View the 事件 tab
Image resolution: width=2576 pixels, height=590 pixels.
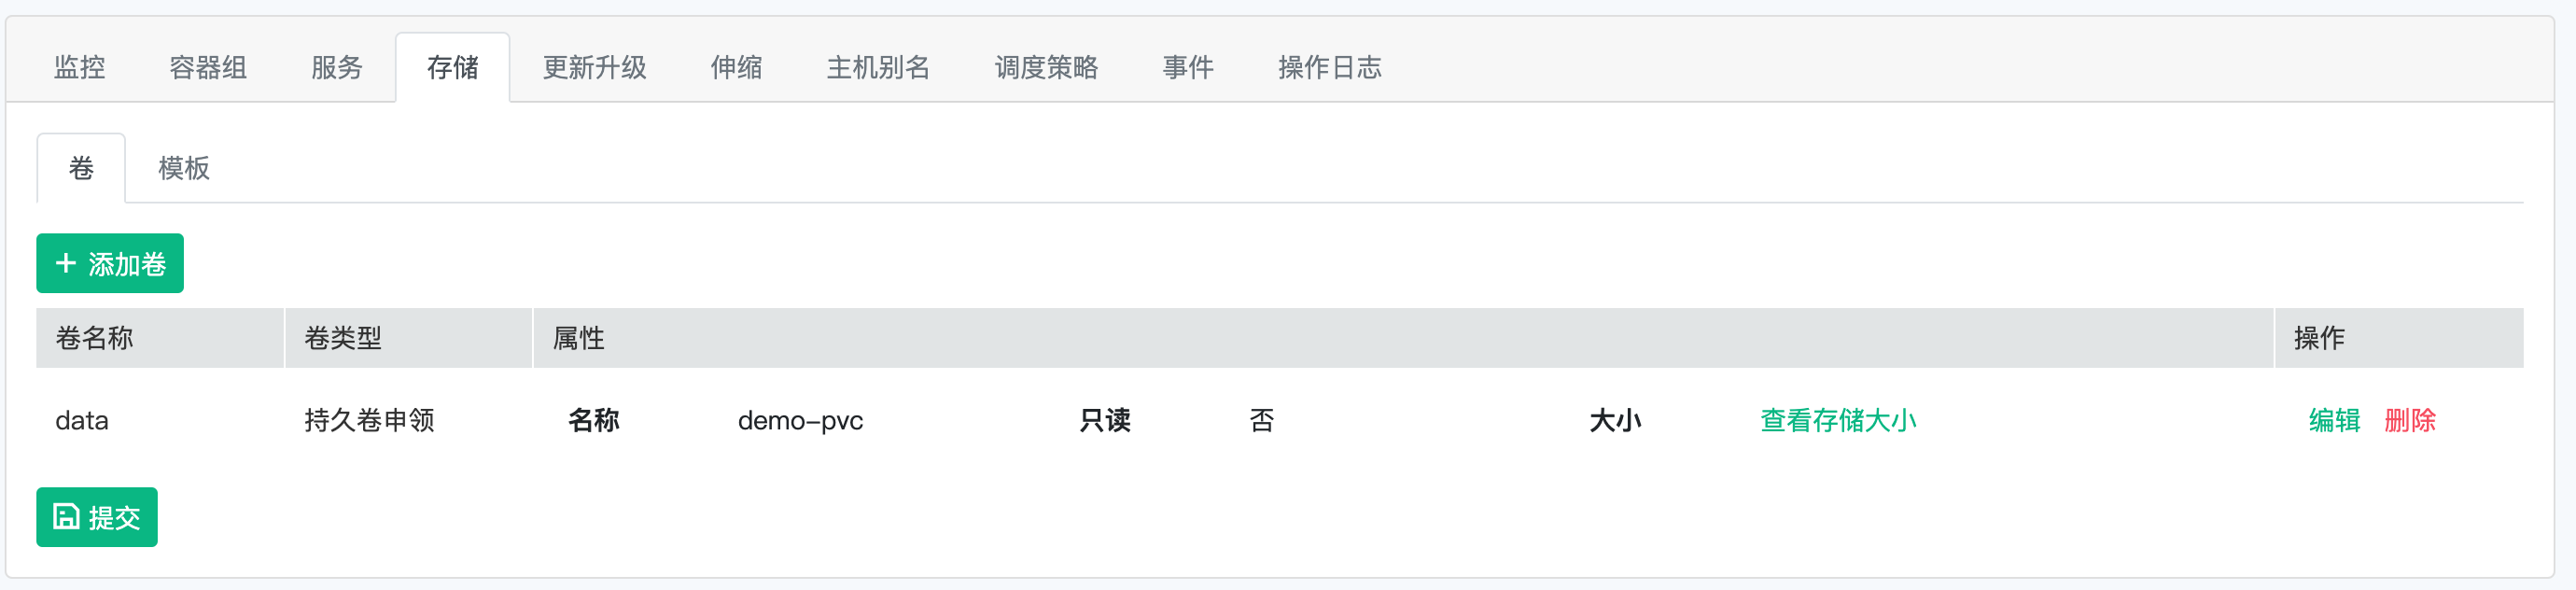pos(1189,67)
